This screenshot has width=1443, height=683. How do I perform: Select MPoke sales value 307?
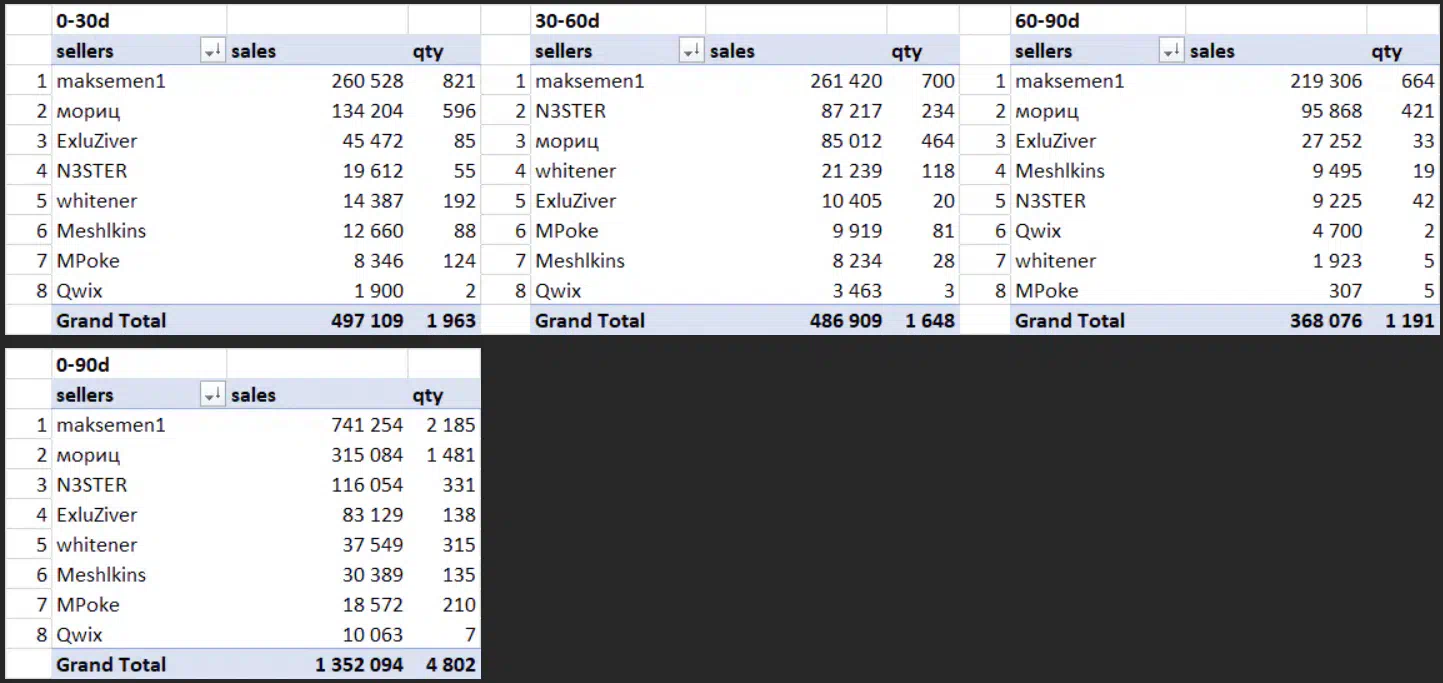pyautogui.click(x=1345, y=291)
